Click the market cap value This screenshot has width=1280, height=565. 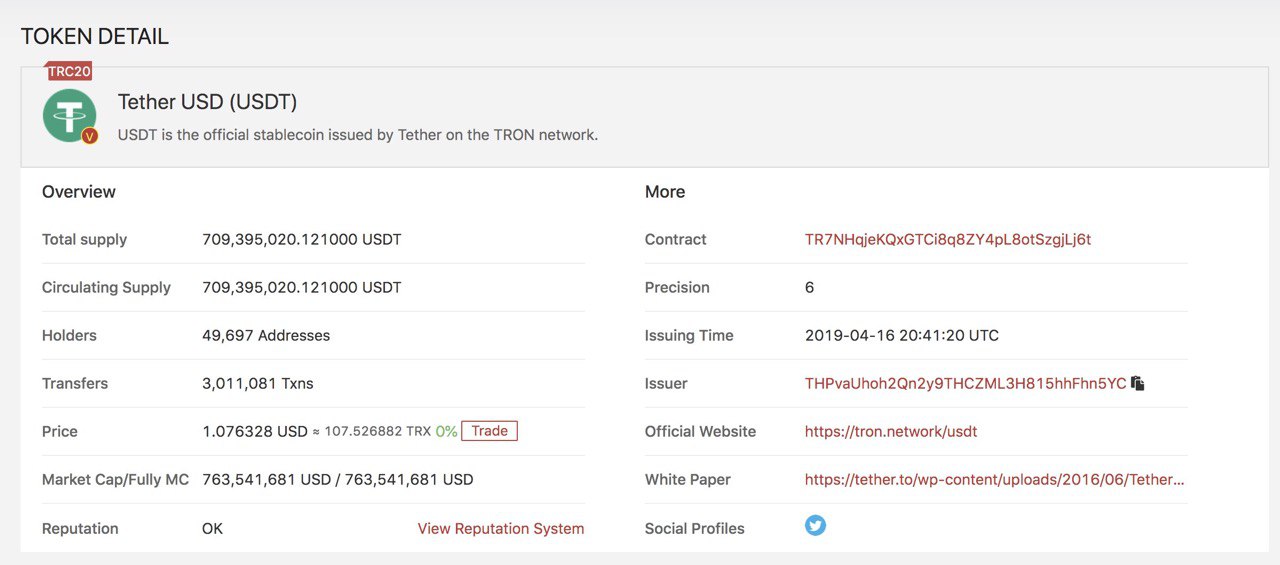[x=338, y=479]
